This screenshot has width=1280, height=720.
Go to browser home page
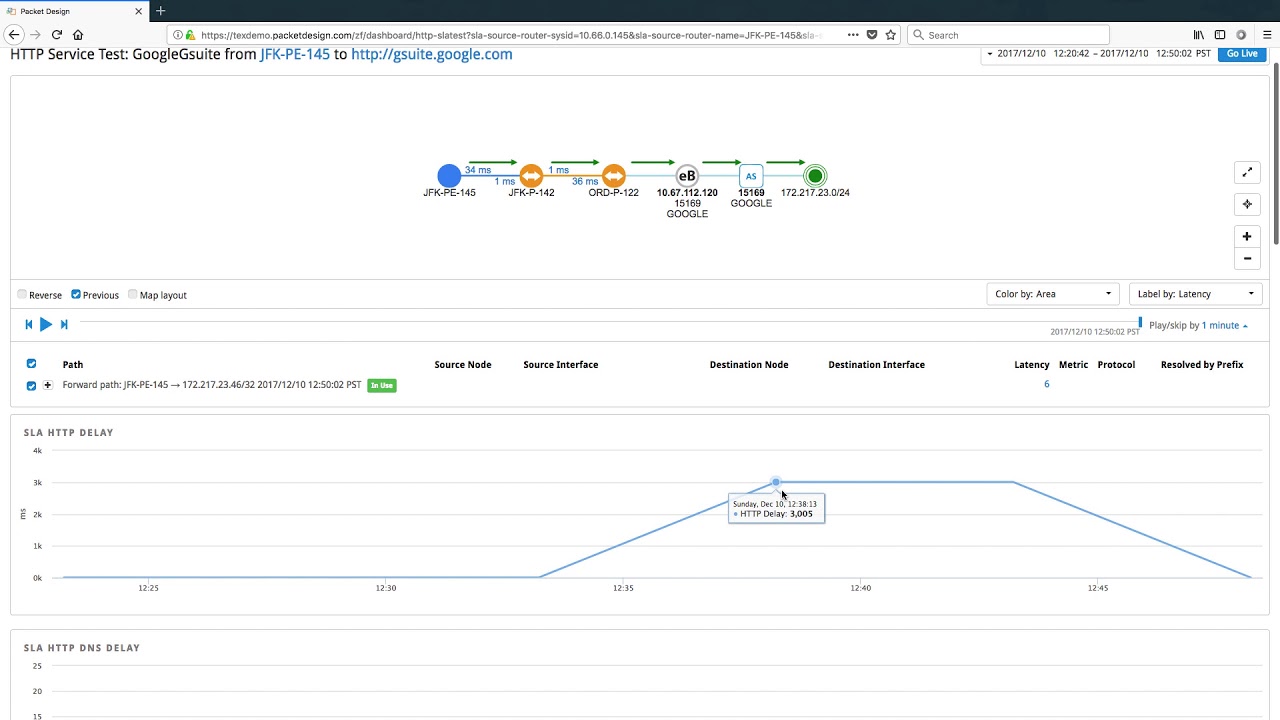point(78,35)
